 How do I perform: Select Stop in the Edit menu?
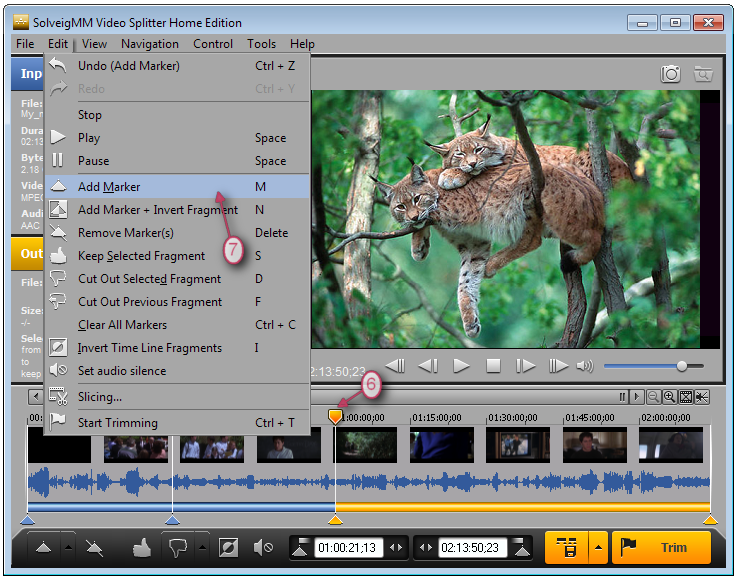click(x=177, y=115)
